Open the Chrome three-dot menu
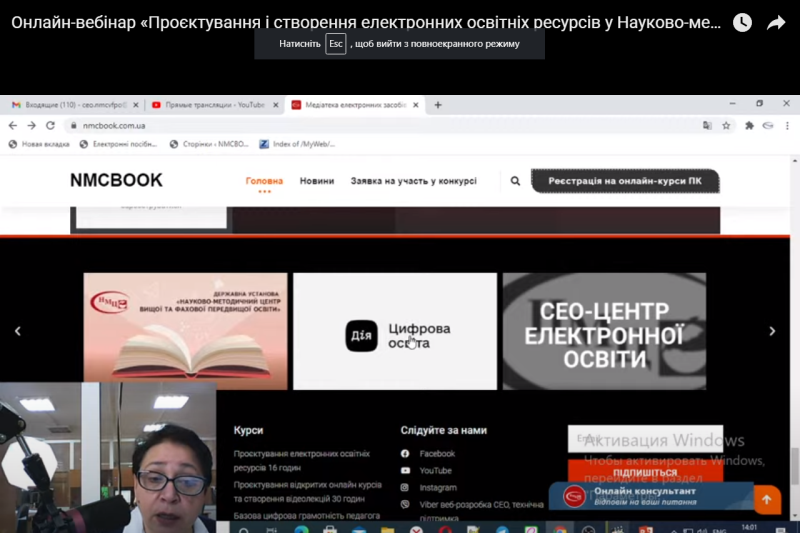Screen dimensions: 800x533 coord(787,125)
